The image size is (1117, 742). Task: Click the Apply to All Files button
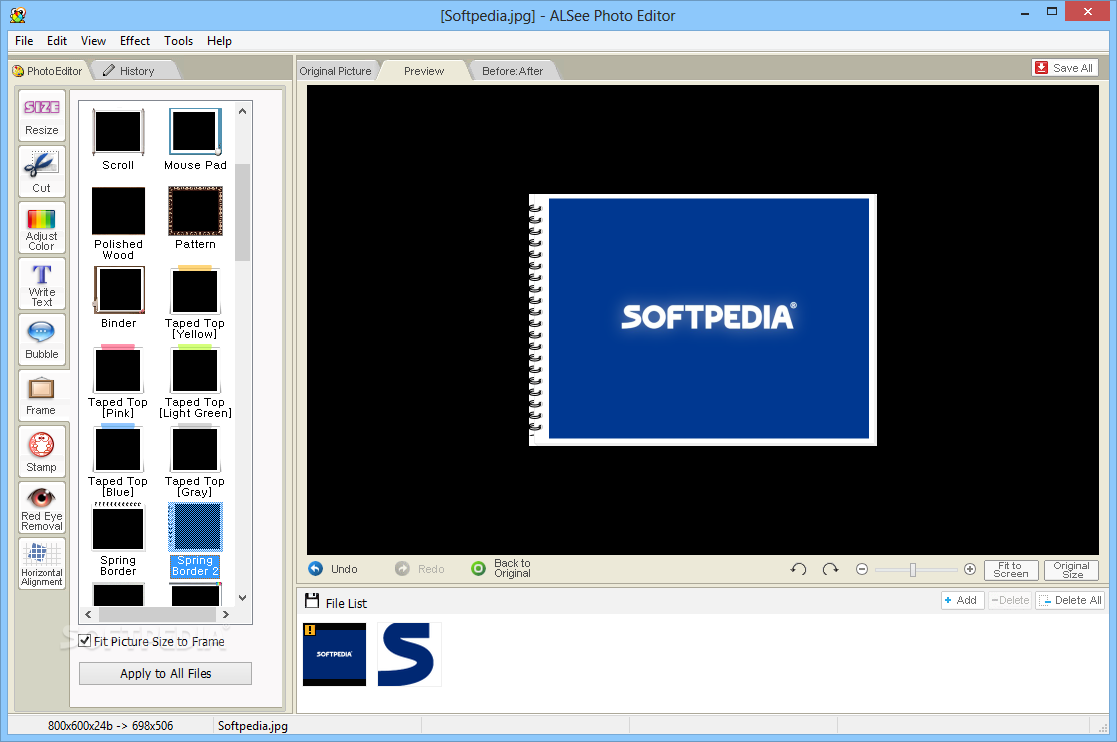[x=165, y=673]
